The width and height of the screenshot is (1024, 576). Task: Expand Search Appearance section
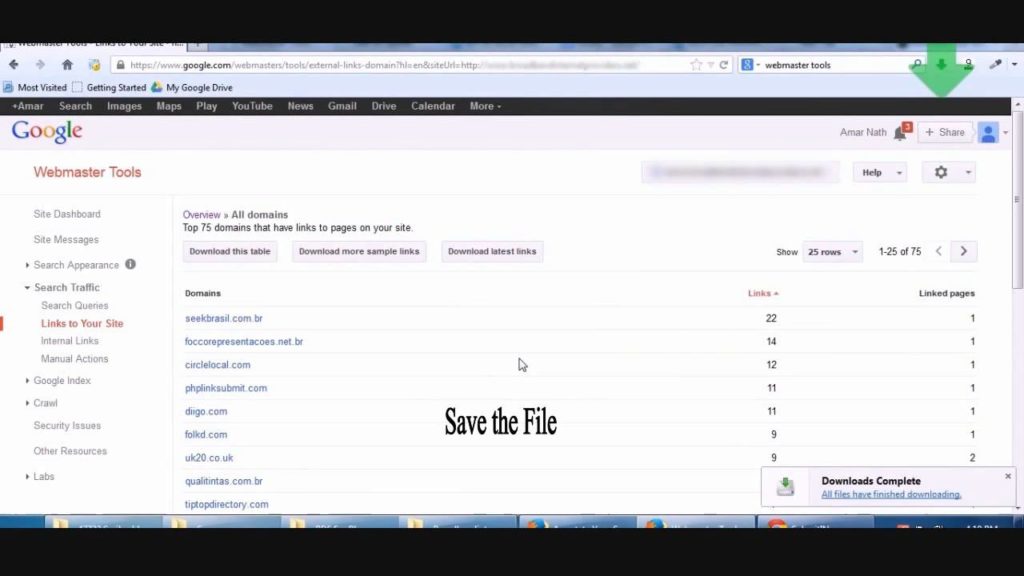click(x=27, y=265)
